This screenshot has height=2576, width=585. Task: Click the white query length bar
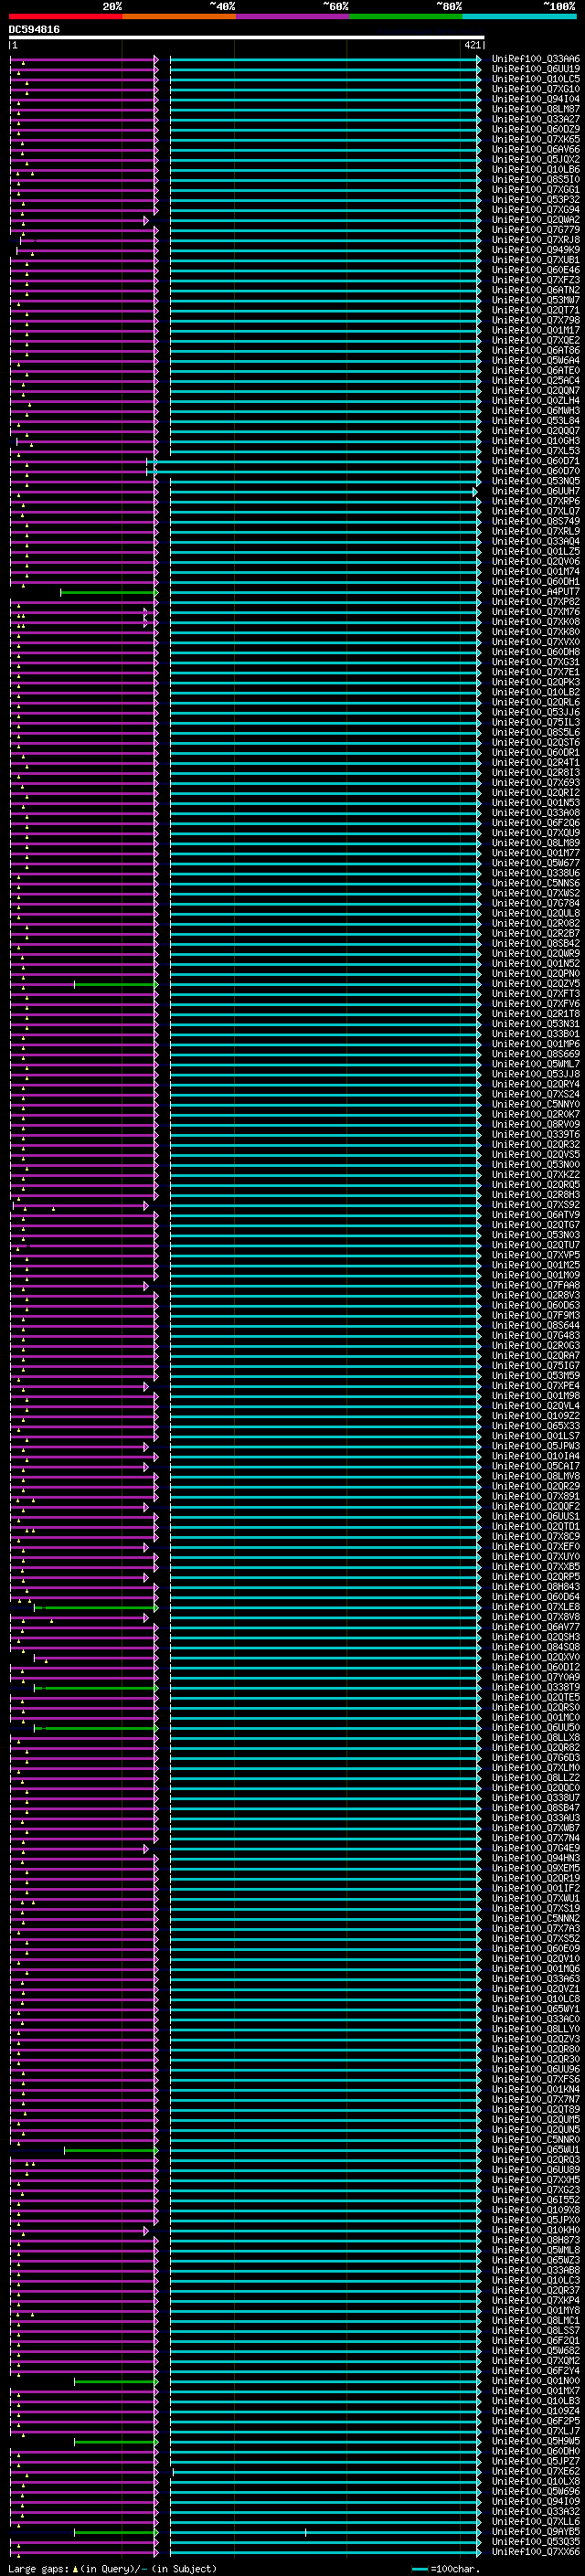246,38
